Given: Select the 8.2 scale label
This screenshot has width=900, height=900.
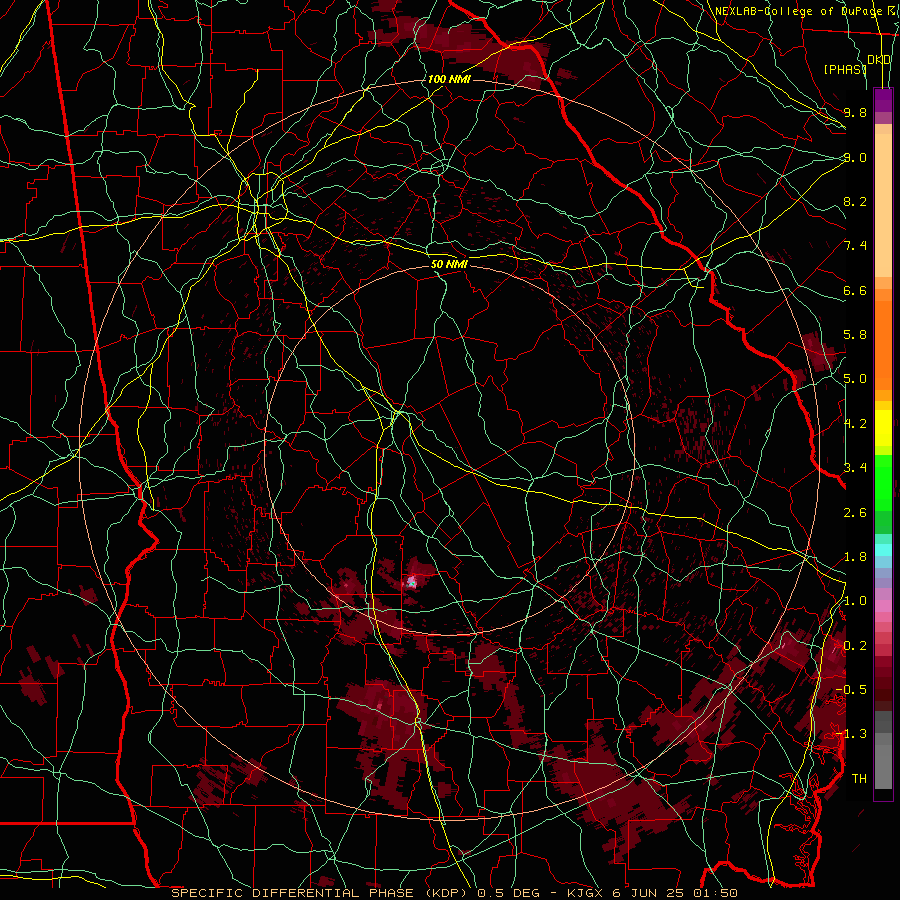Looking at the screenshot, I should click(855, 201).
